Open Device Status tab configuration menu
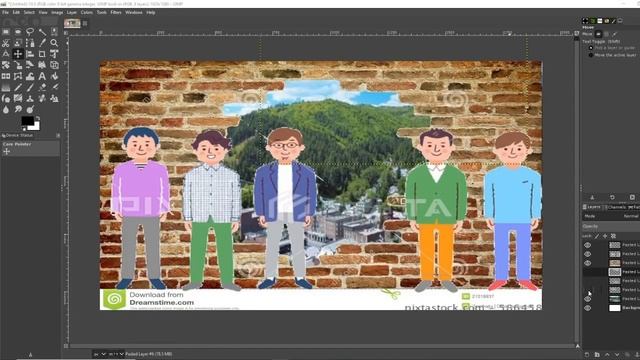Viewport: 640px width, 360px height. point(58,135)
